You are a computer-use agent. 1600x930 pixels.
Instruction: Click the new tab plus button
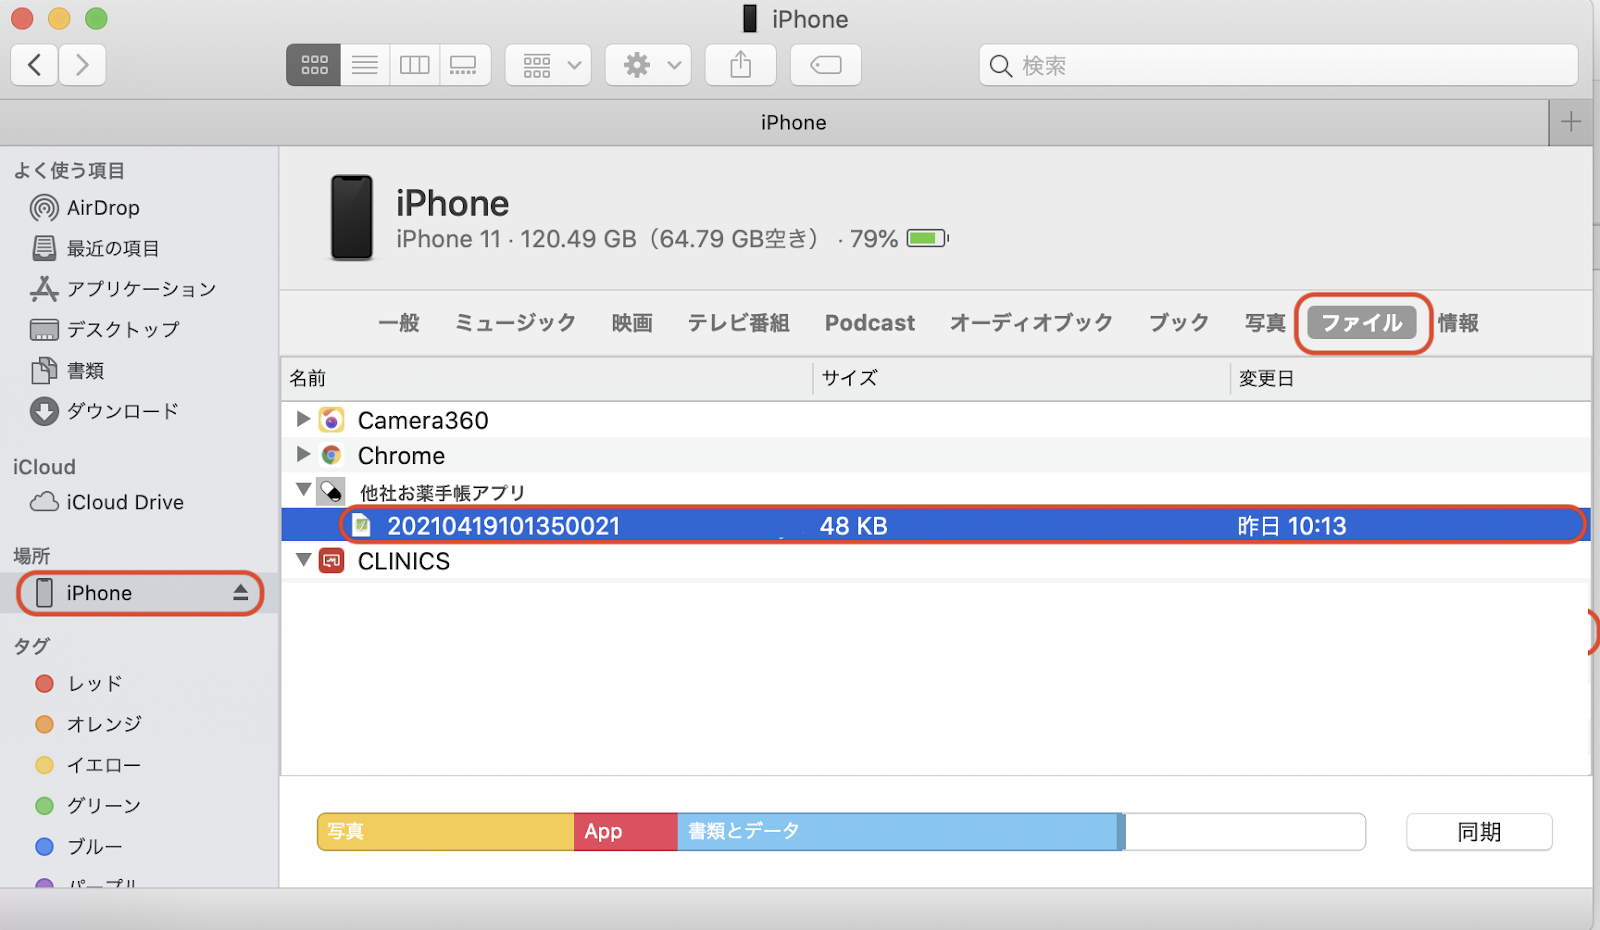pos(1570,122)
